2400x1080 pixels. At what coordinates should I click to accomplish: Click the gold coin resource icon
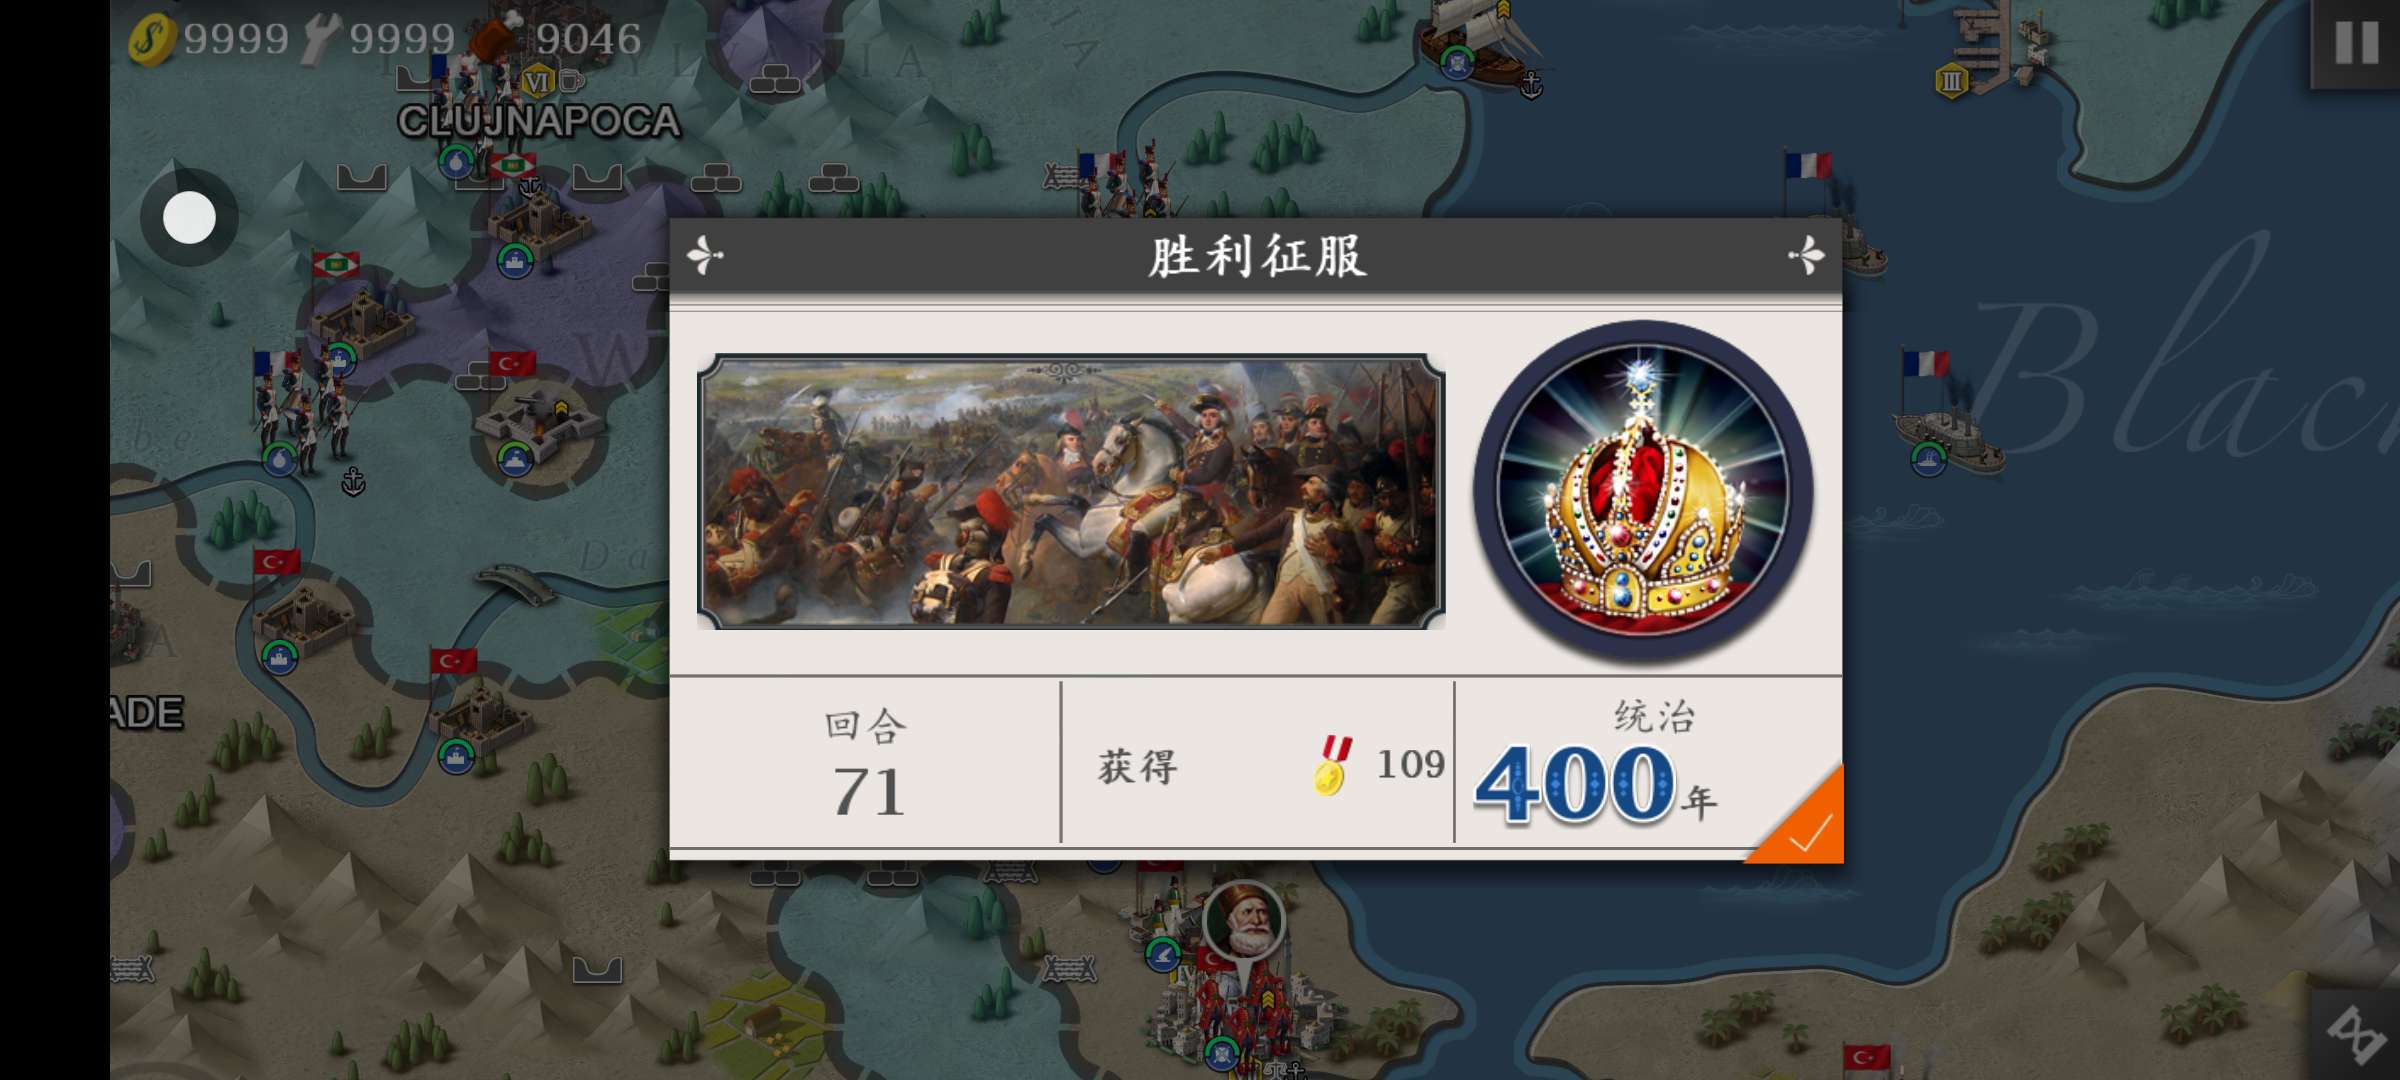point(152,40)
